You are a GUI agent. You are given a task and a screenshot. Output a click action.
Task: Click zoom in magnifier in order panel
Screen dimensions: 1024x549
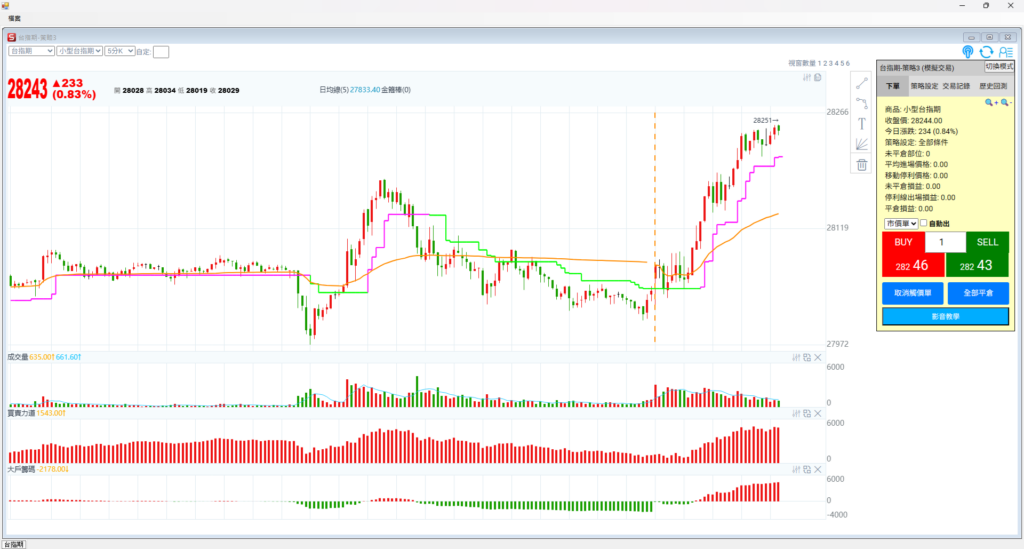pos(990,102)
